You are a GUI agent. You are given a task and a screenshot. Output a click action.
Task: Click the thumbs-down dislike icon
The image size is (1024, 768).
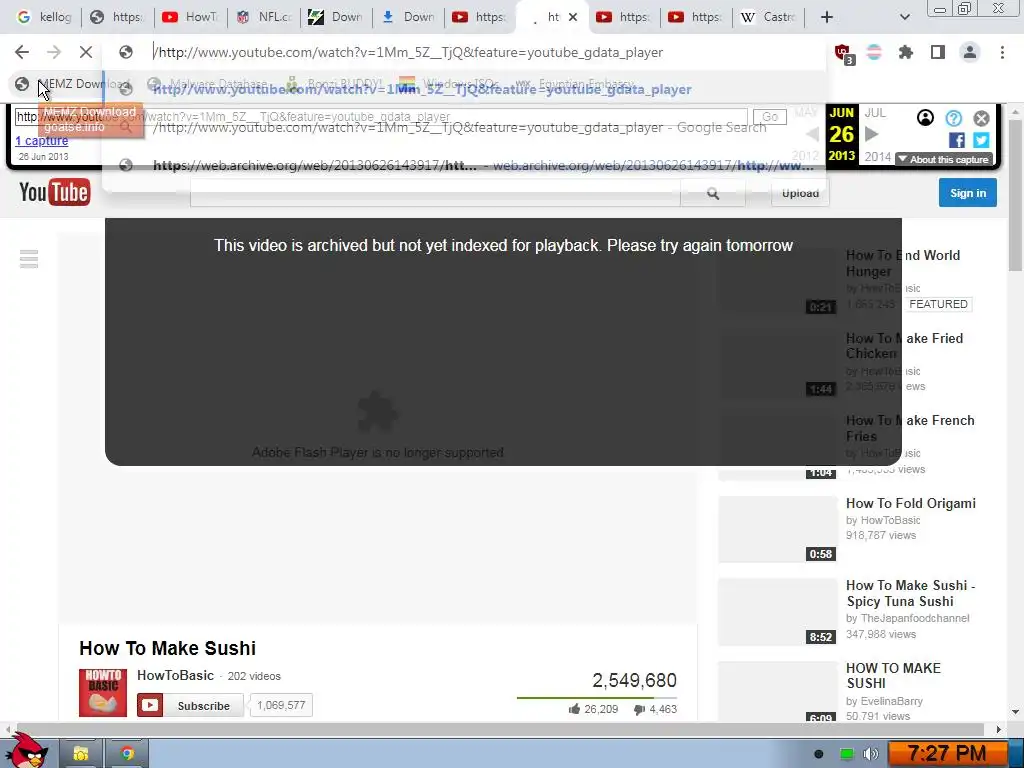click(639, 709)
